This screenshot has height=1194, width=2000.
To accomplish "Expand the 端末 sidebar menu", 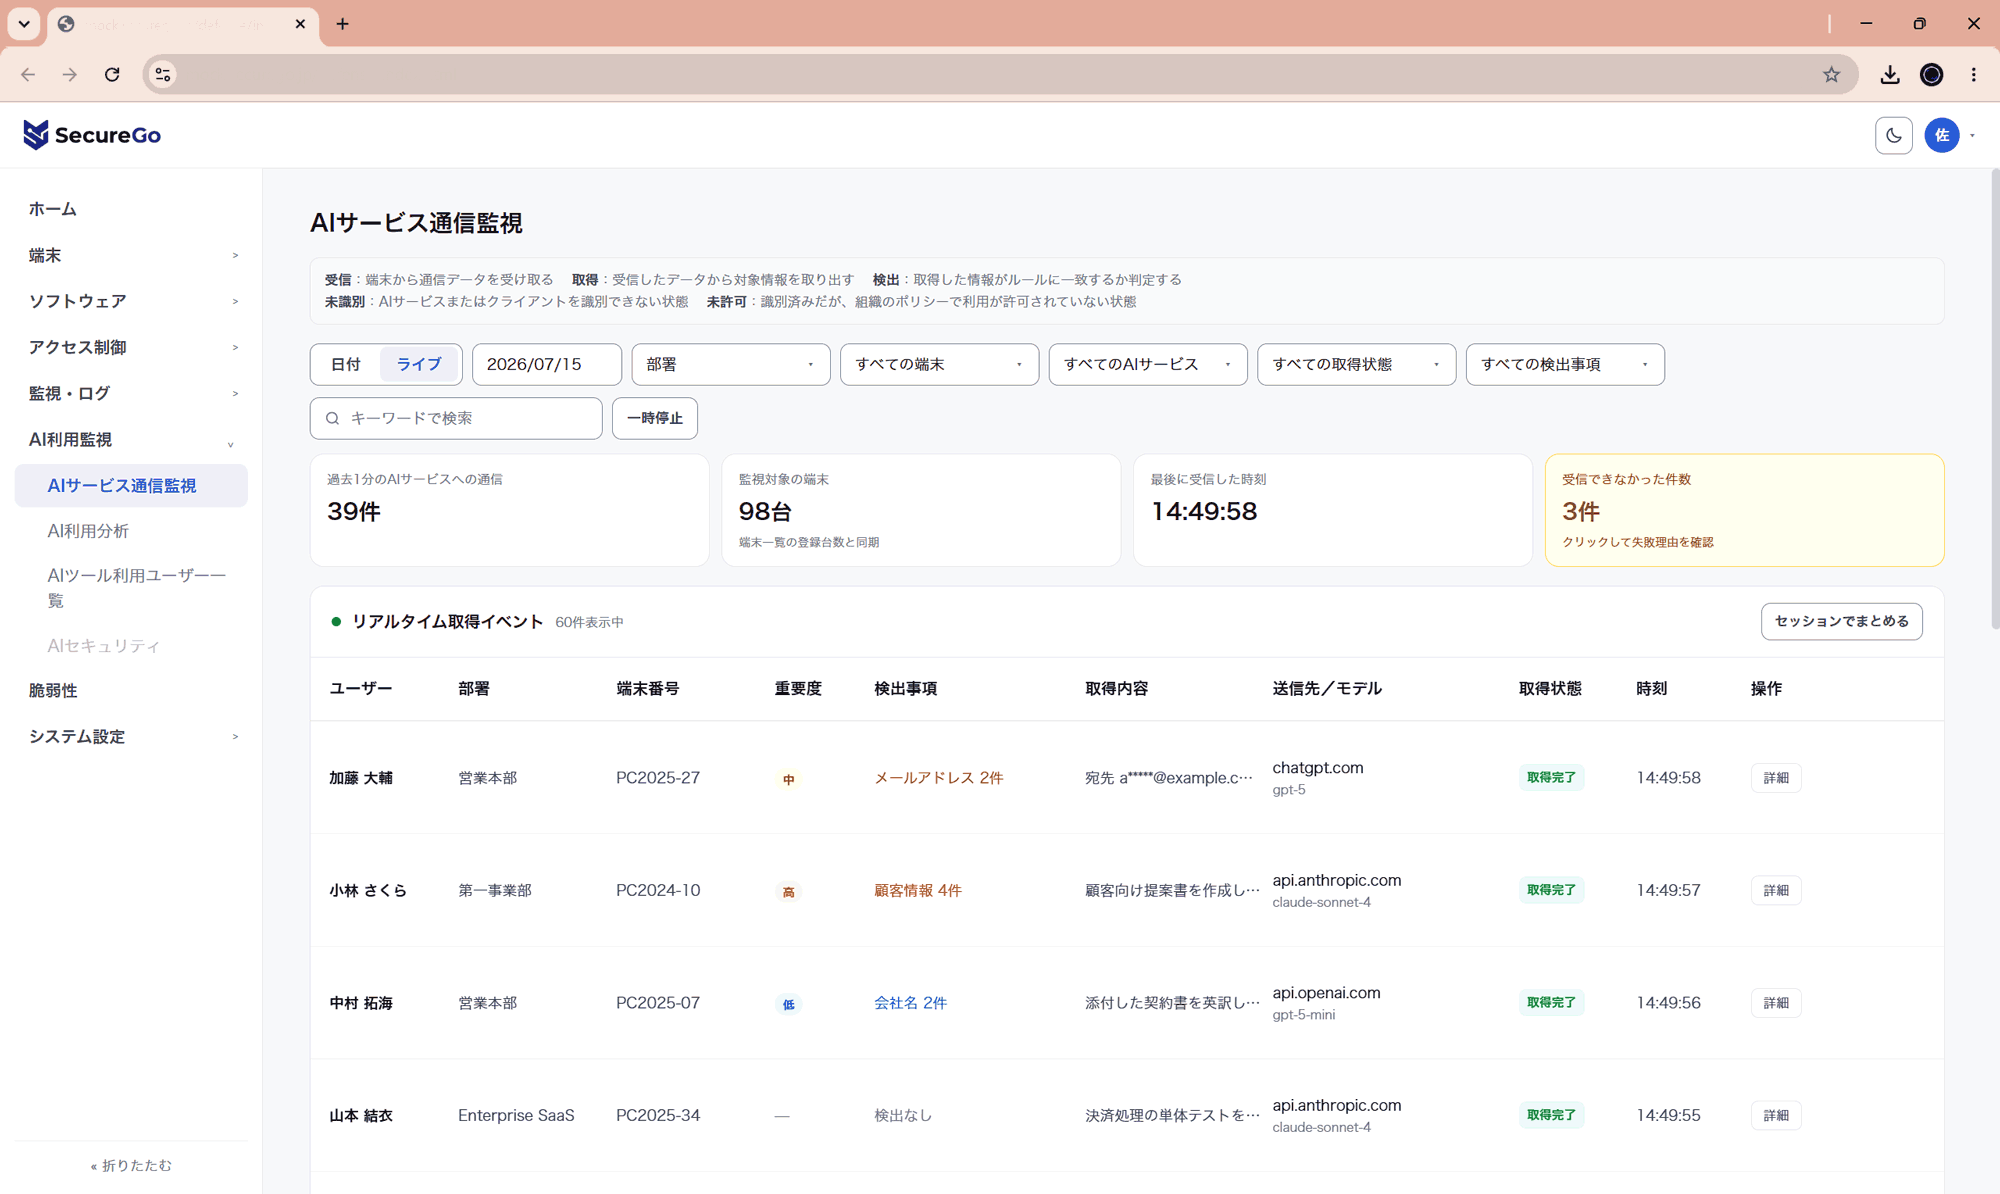I will [x=131, y=255].
